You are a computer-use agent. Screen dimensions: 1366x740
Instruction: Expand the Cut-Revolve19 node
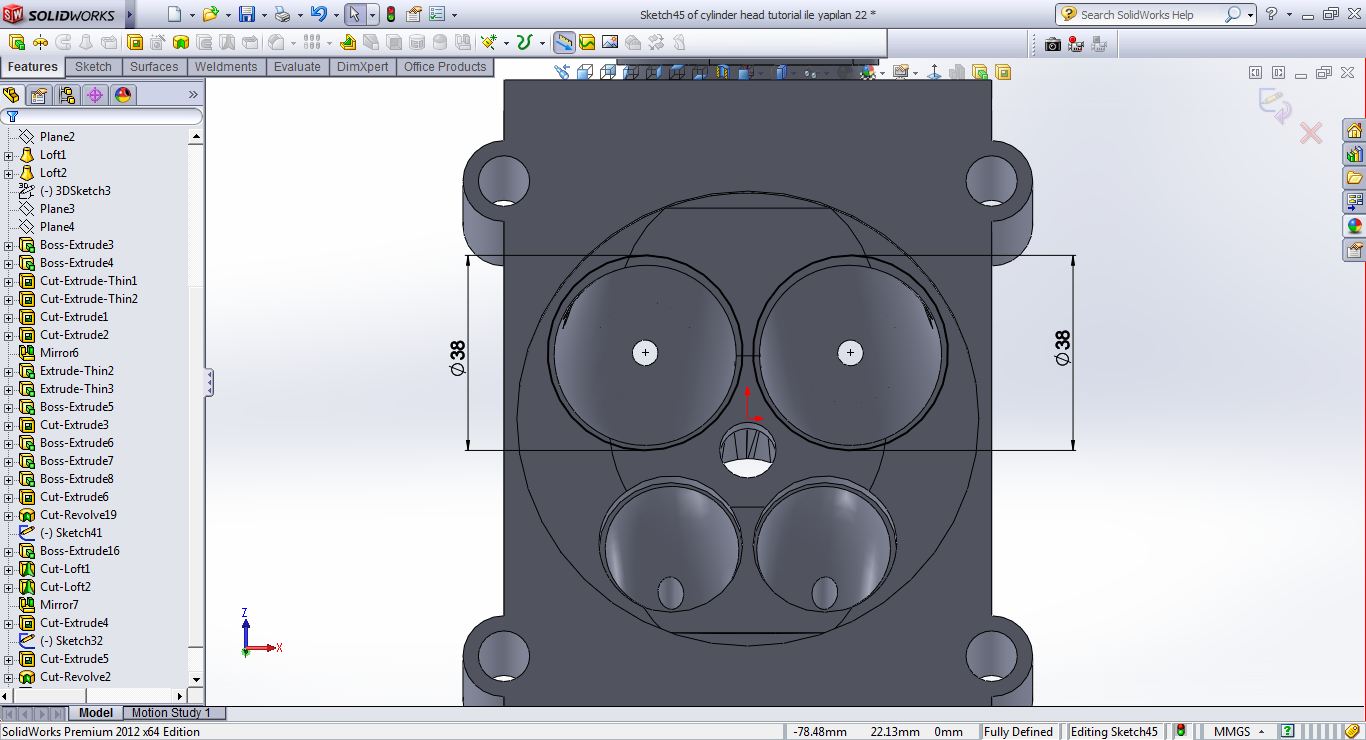click(9, 515)
